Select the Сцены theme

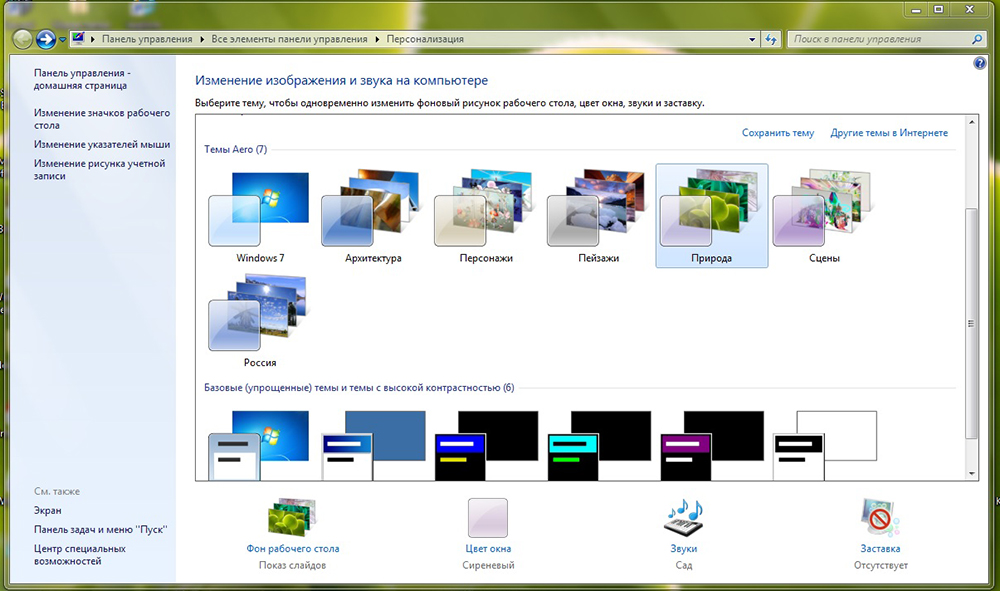[x=824, y=215]
